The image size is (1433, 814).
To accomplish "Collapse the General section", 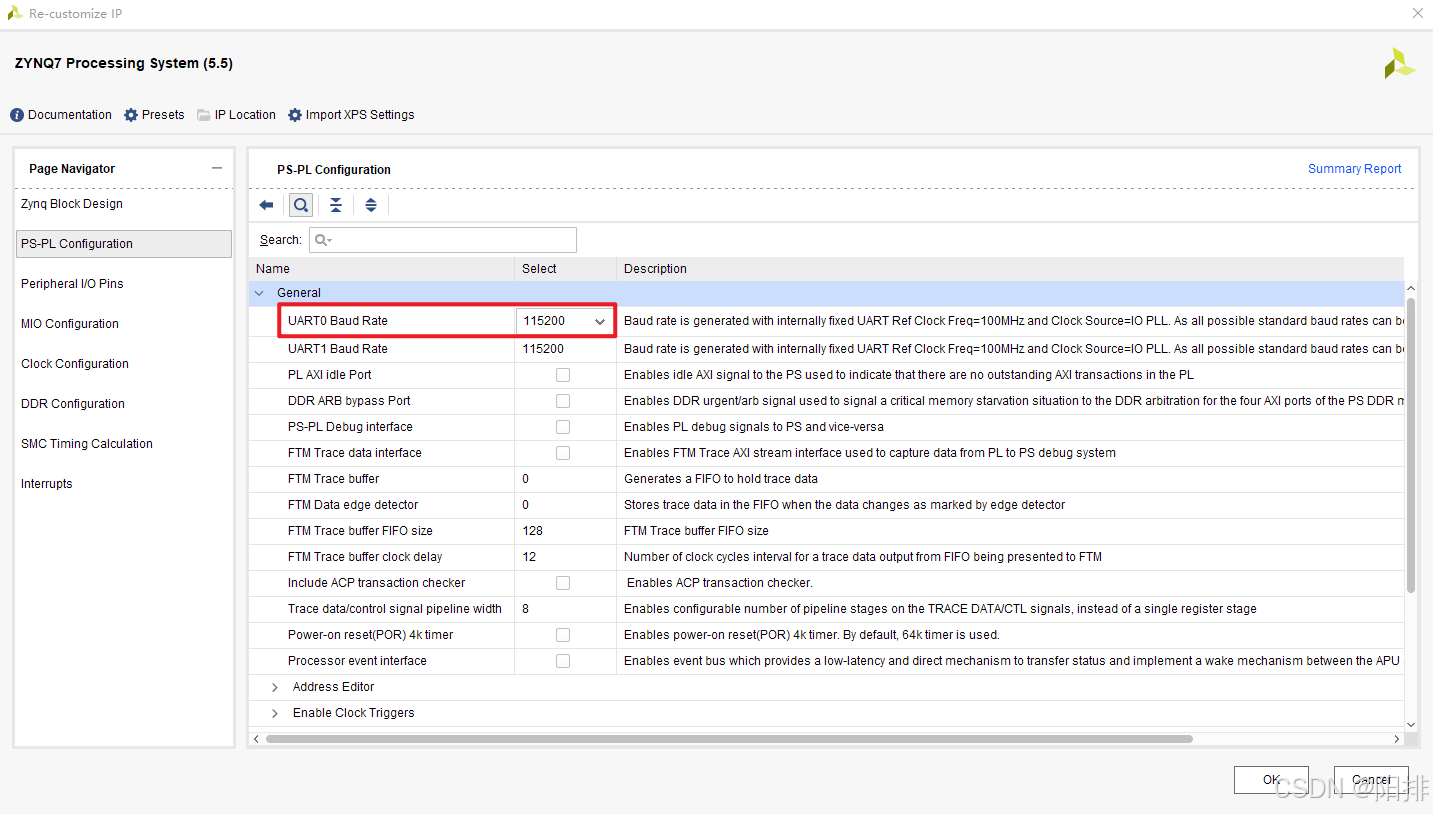I will [260, 293].
